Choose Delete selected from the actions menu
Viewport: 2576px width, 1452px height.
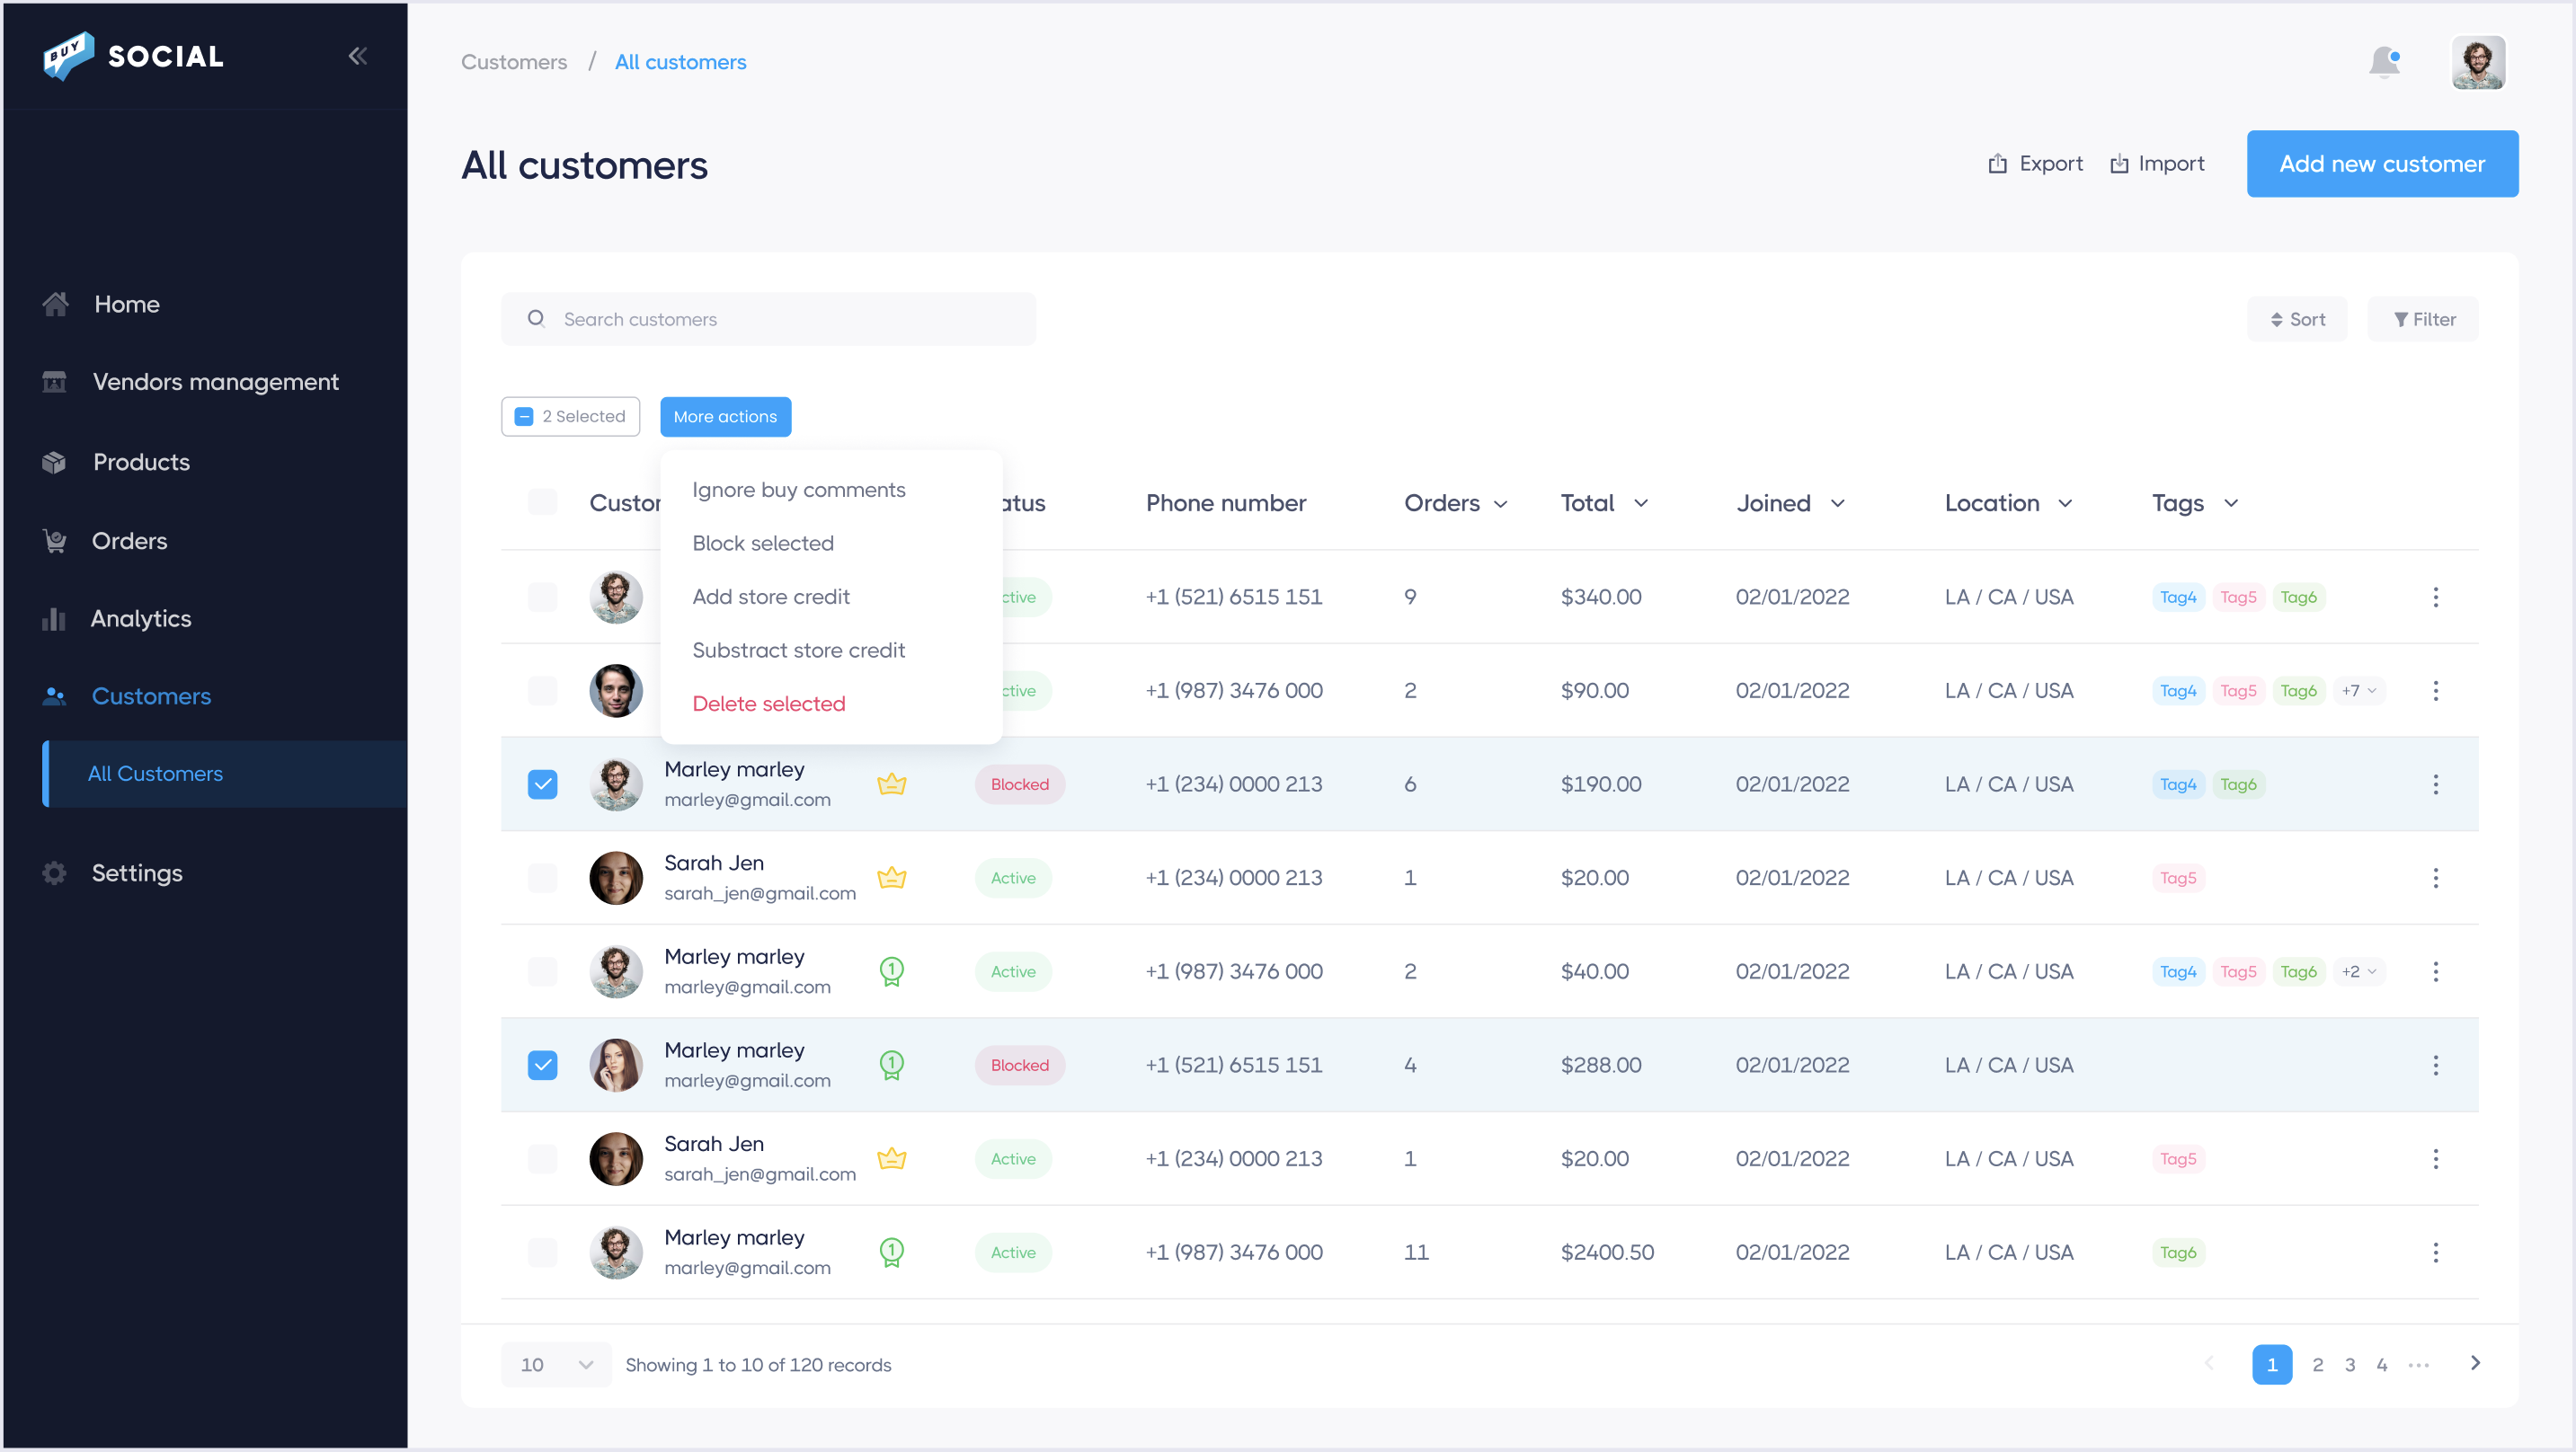pos(768,703)
